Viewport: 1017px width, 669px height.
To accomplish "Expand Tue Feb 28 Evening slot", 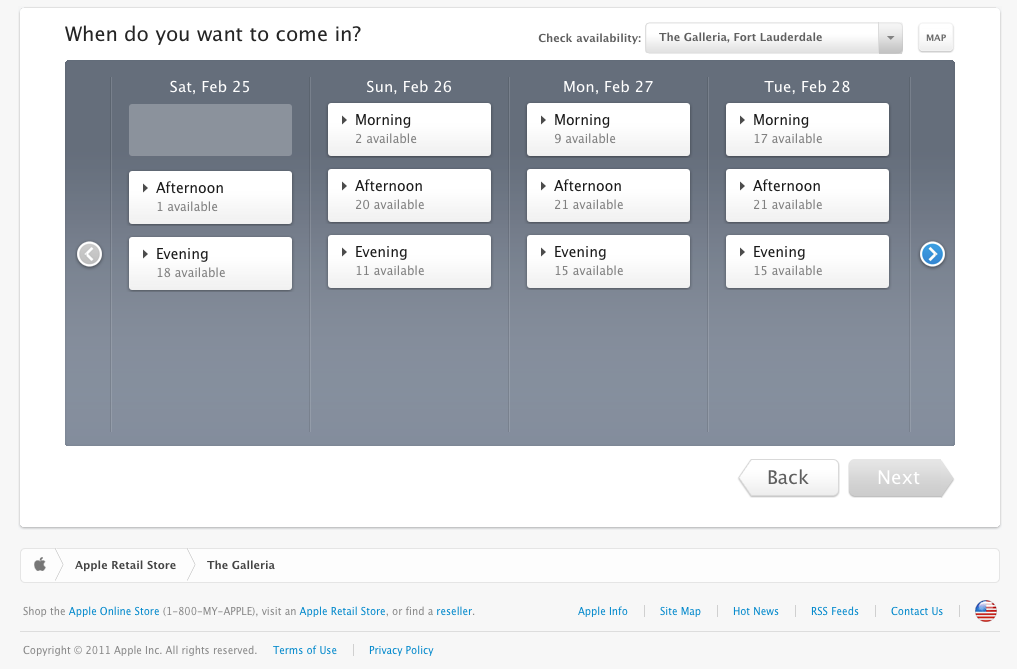I will pyautogui.click(x=808, y=262).
